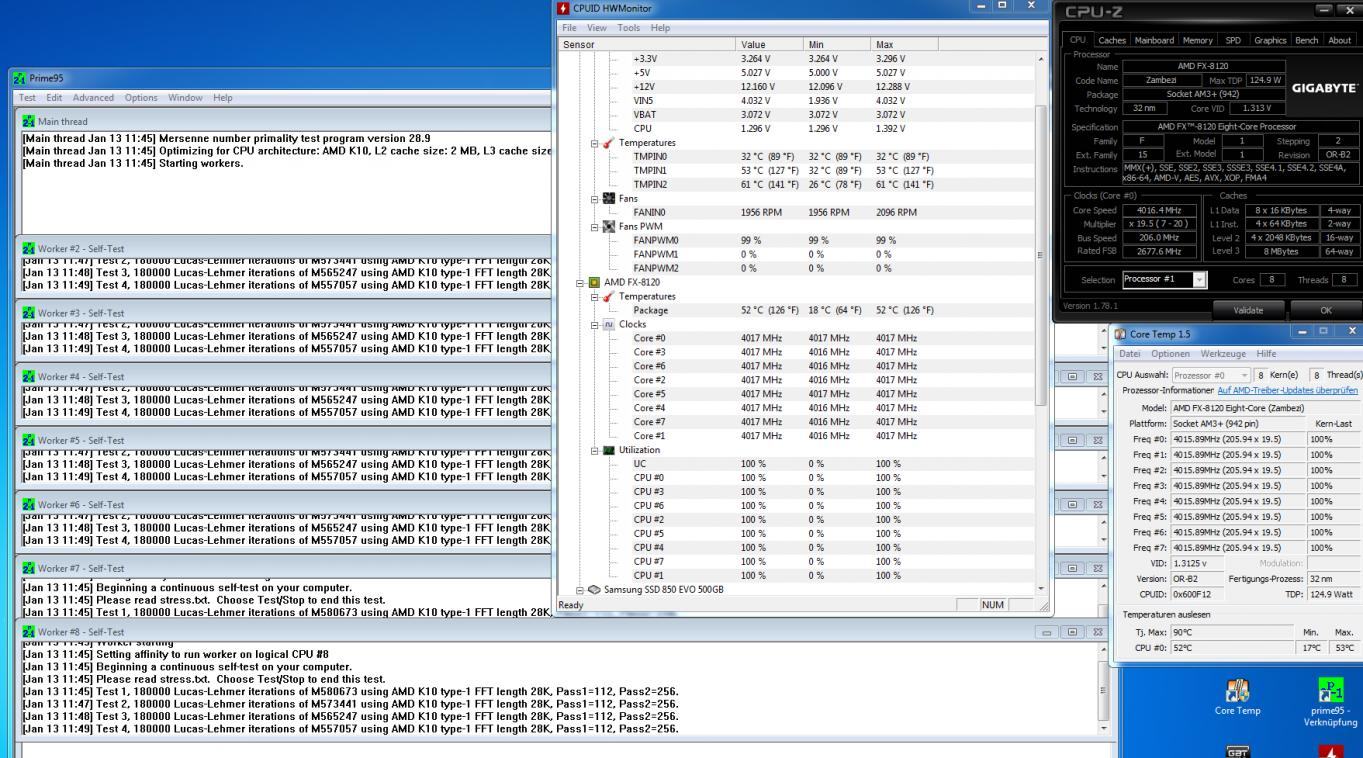Select the FANIN0 row in HWMonitor
The height and width of the screenshot is (758, 1363).
click(797, 213)
